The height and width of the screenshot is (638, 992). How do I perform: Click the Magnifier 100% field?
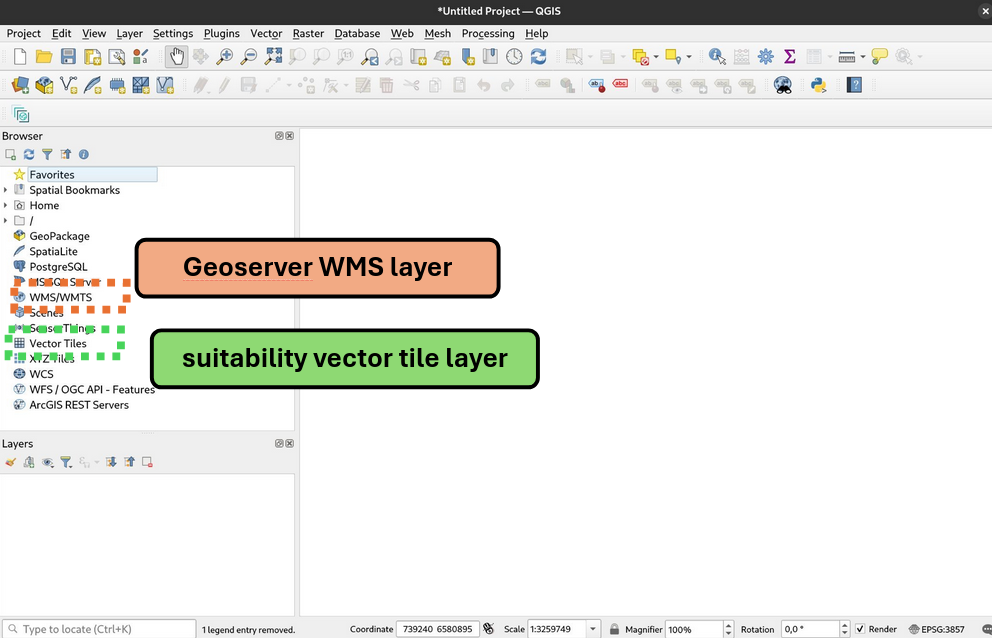click(x=694, y=629)
